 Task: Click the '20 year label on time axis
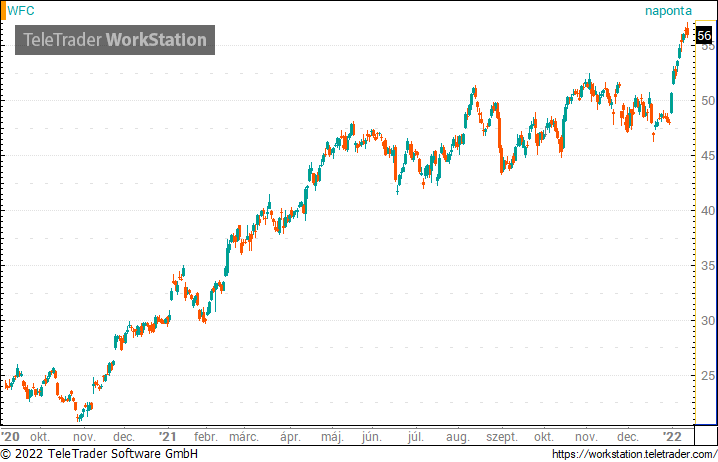pos(11,436)
